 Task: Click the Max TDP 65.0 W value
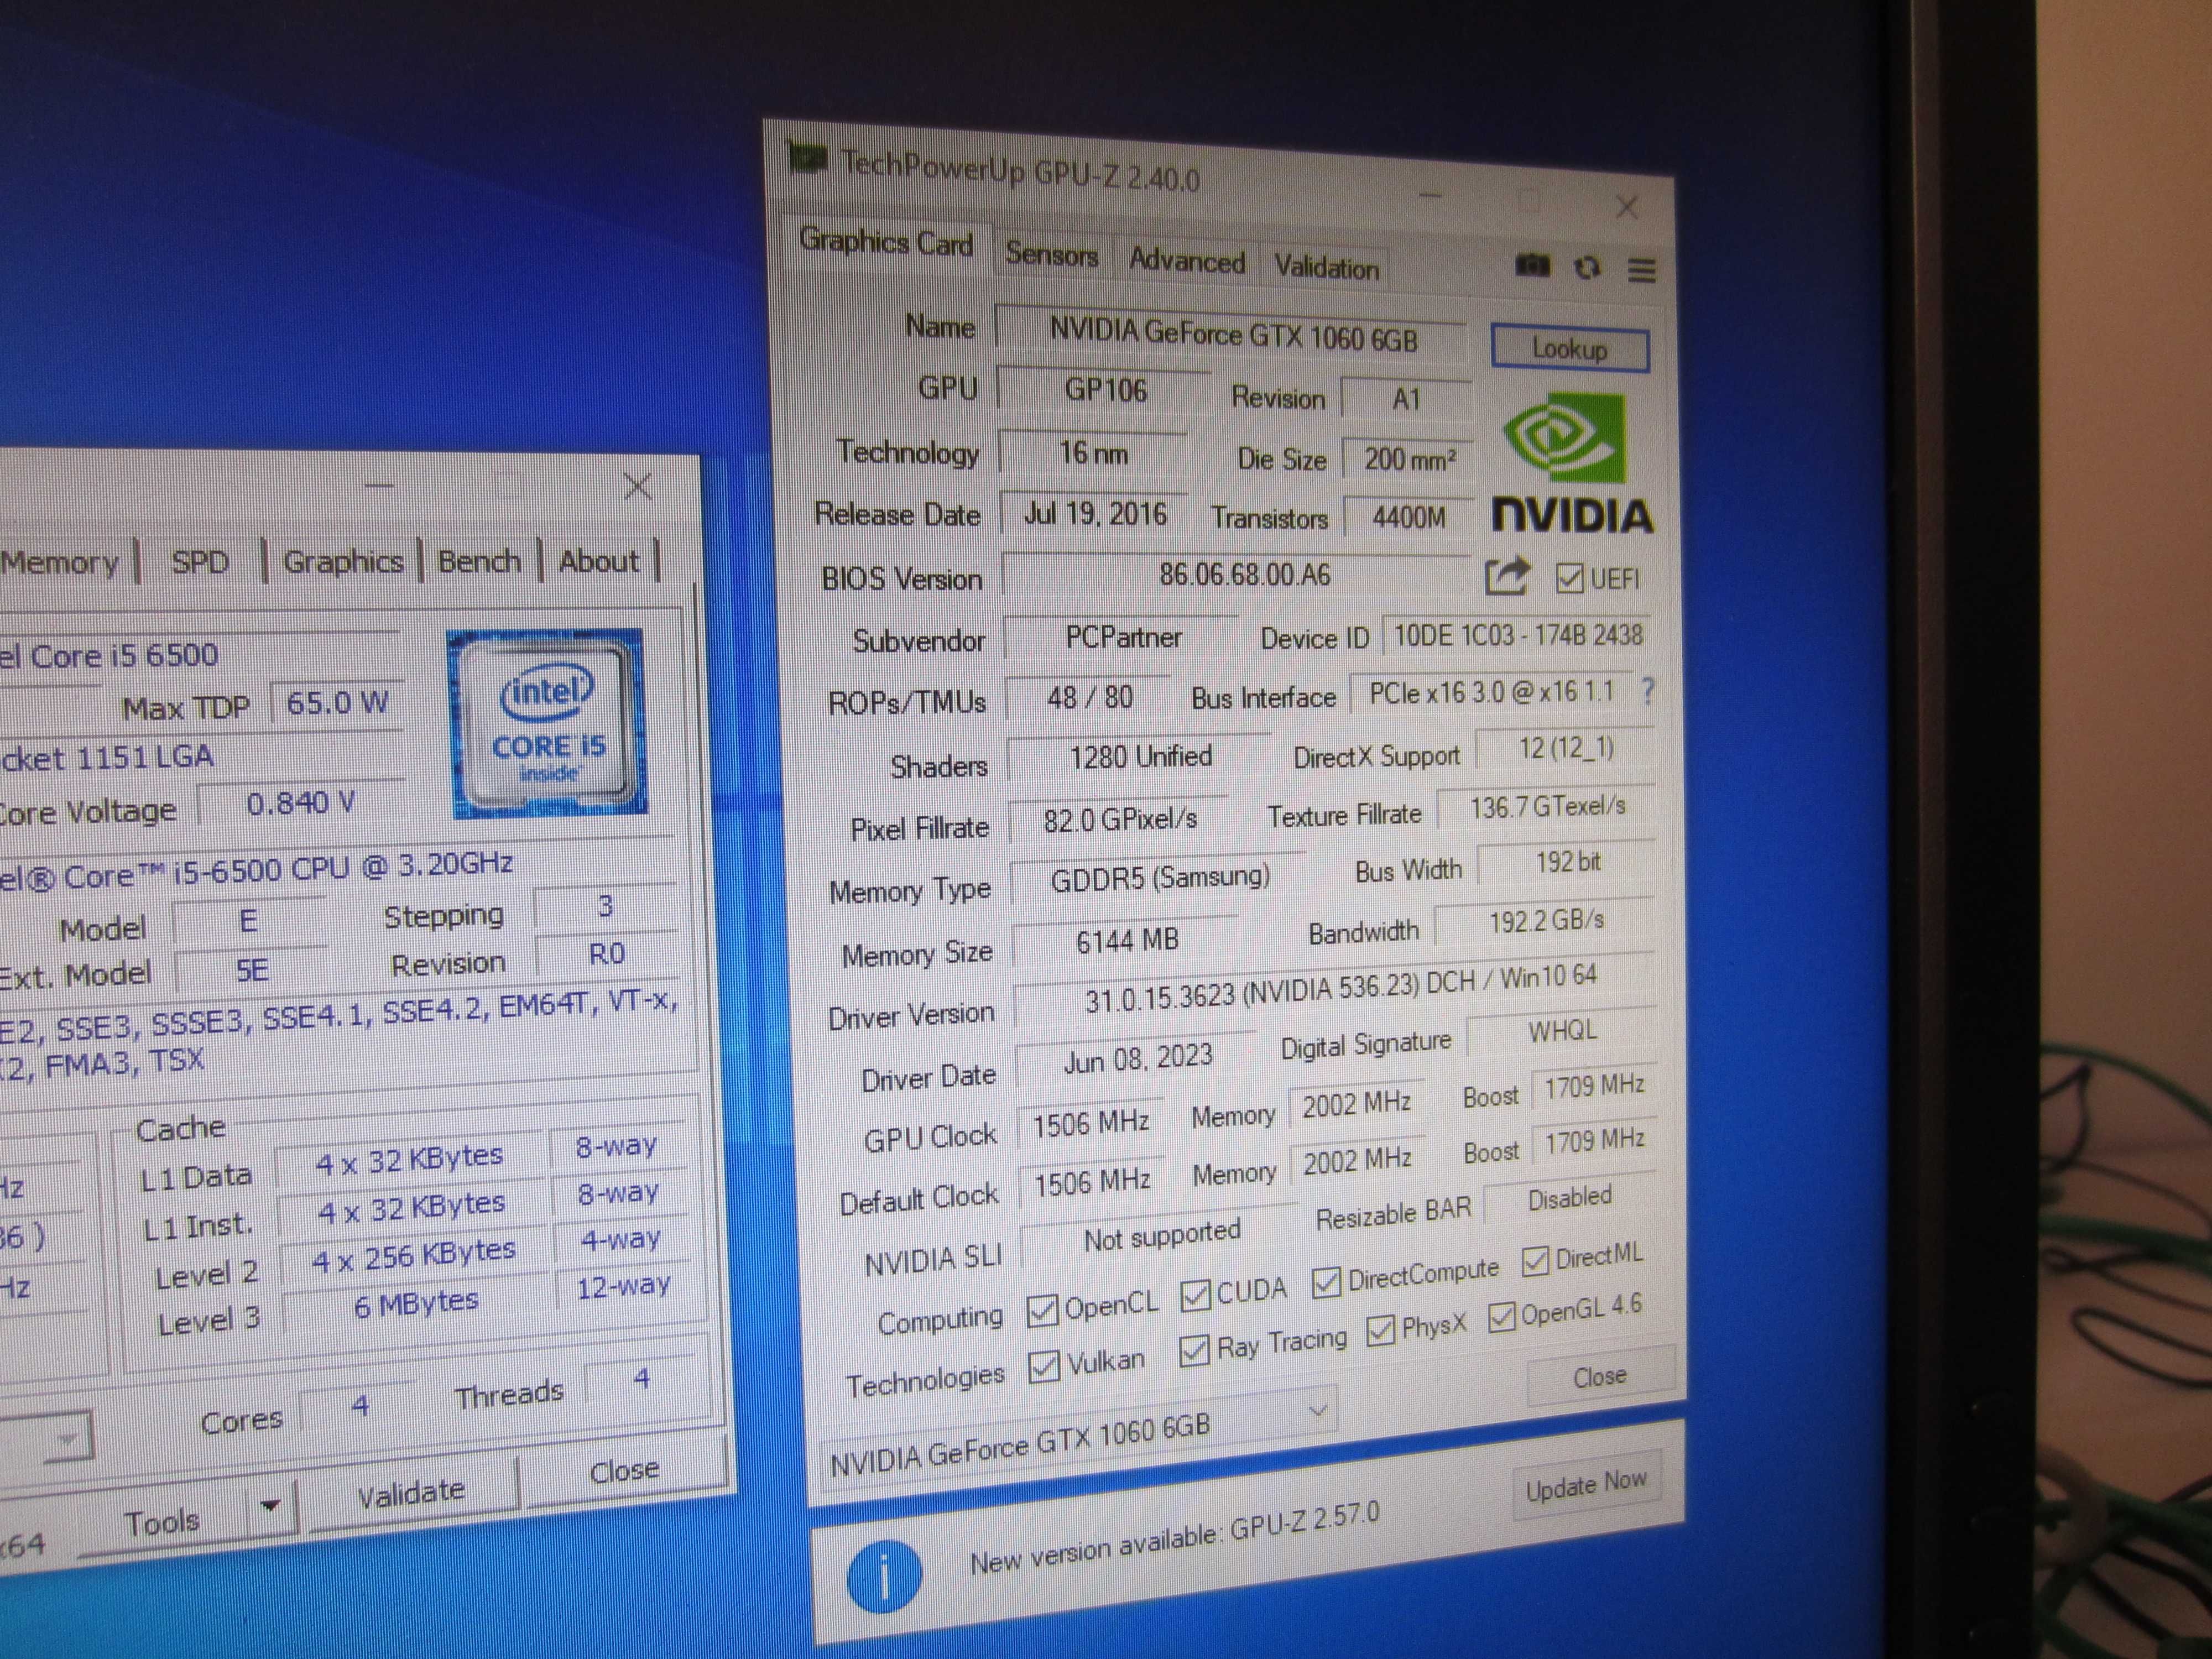337,703
